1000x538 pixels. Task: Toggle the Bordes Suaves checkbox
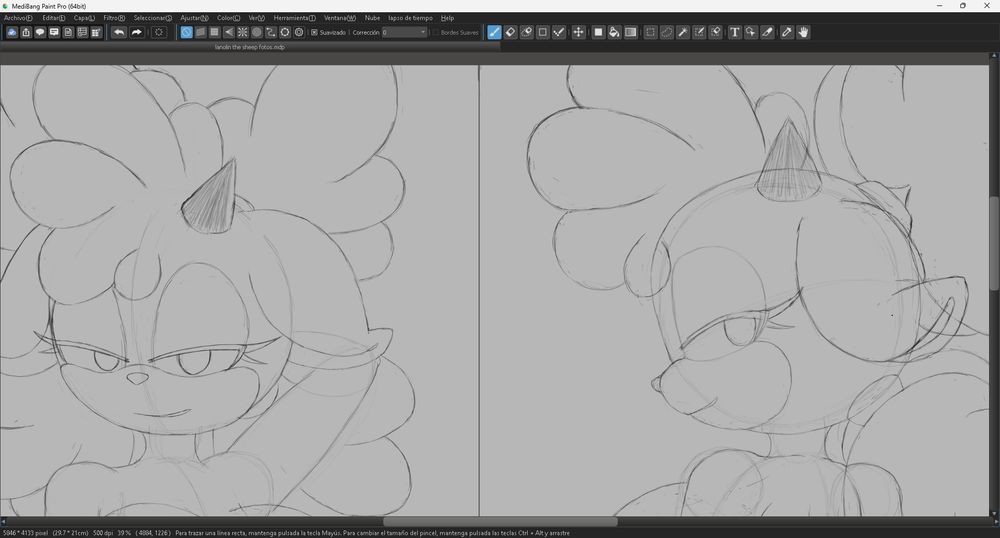coord(436,32)
